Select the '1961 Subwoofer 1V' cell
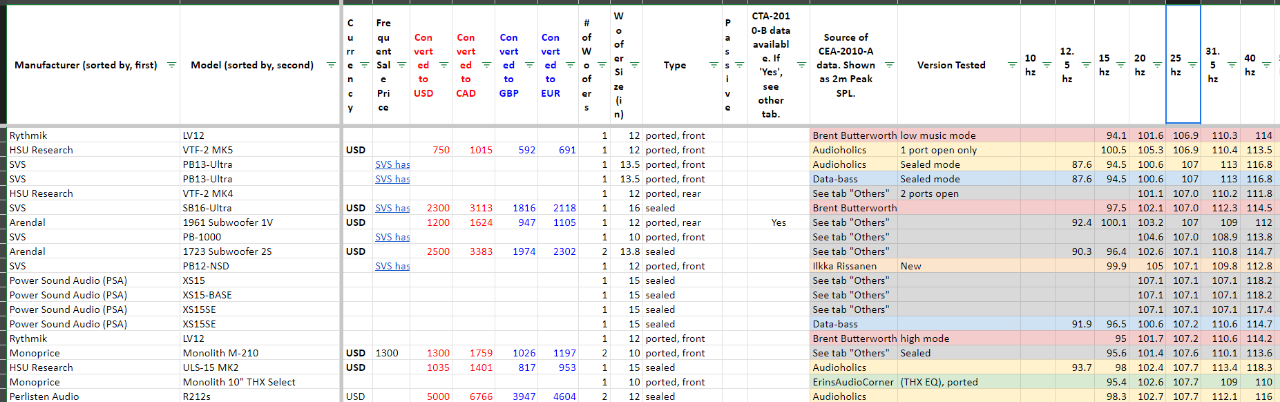 pos(262,222)
